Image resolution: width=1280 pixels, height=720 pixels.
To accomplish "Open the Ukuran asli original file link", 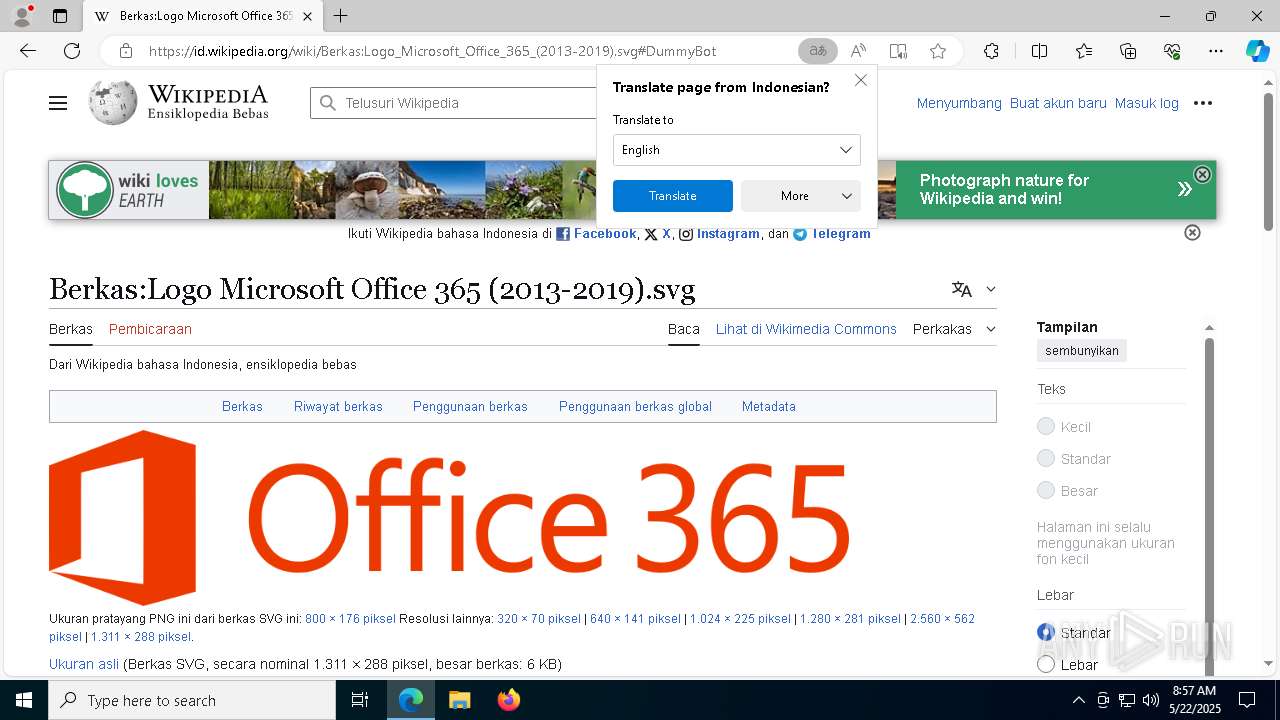I will coord(84,664).
